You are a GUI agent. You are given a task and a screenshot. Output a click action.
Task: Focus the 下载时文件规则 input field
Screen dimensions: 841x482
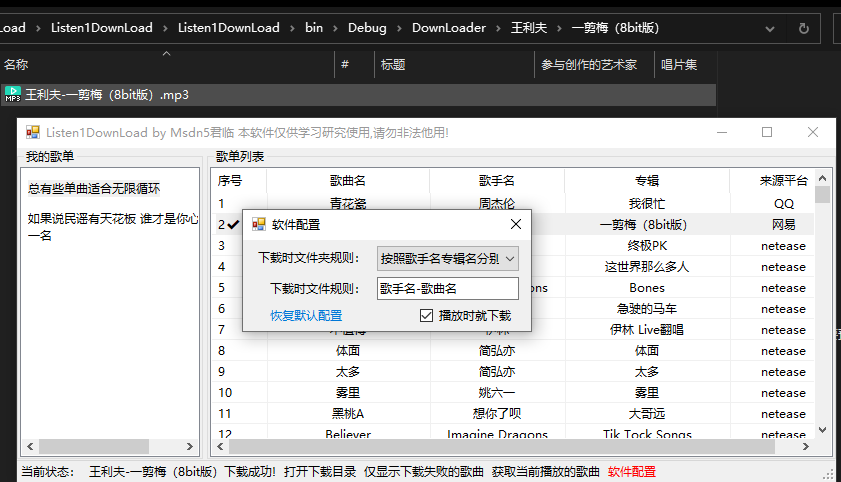[x=447, y=288]
